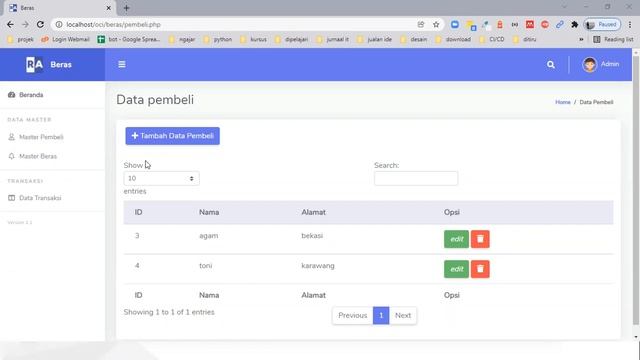This screenshot has height=360, width=640.
Task: Bookmark this page with star icon
Action: click(436, 24)
